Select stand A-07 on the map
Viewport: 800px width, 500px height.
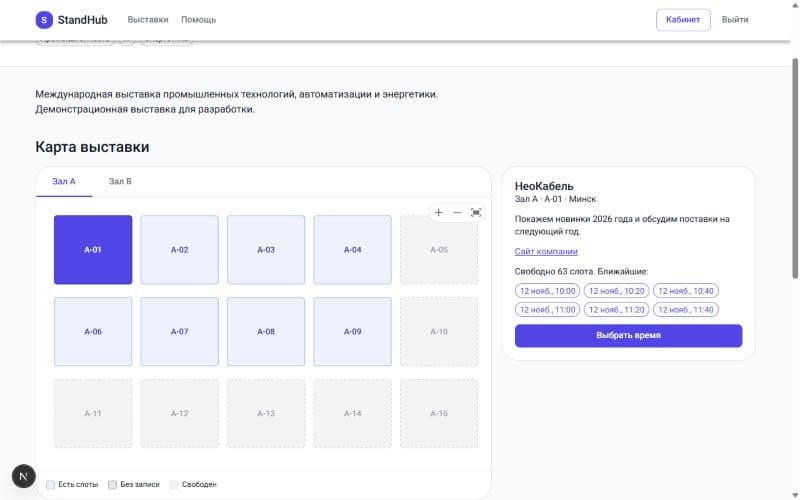tap(180, 332)
